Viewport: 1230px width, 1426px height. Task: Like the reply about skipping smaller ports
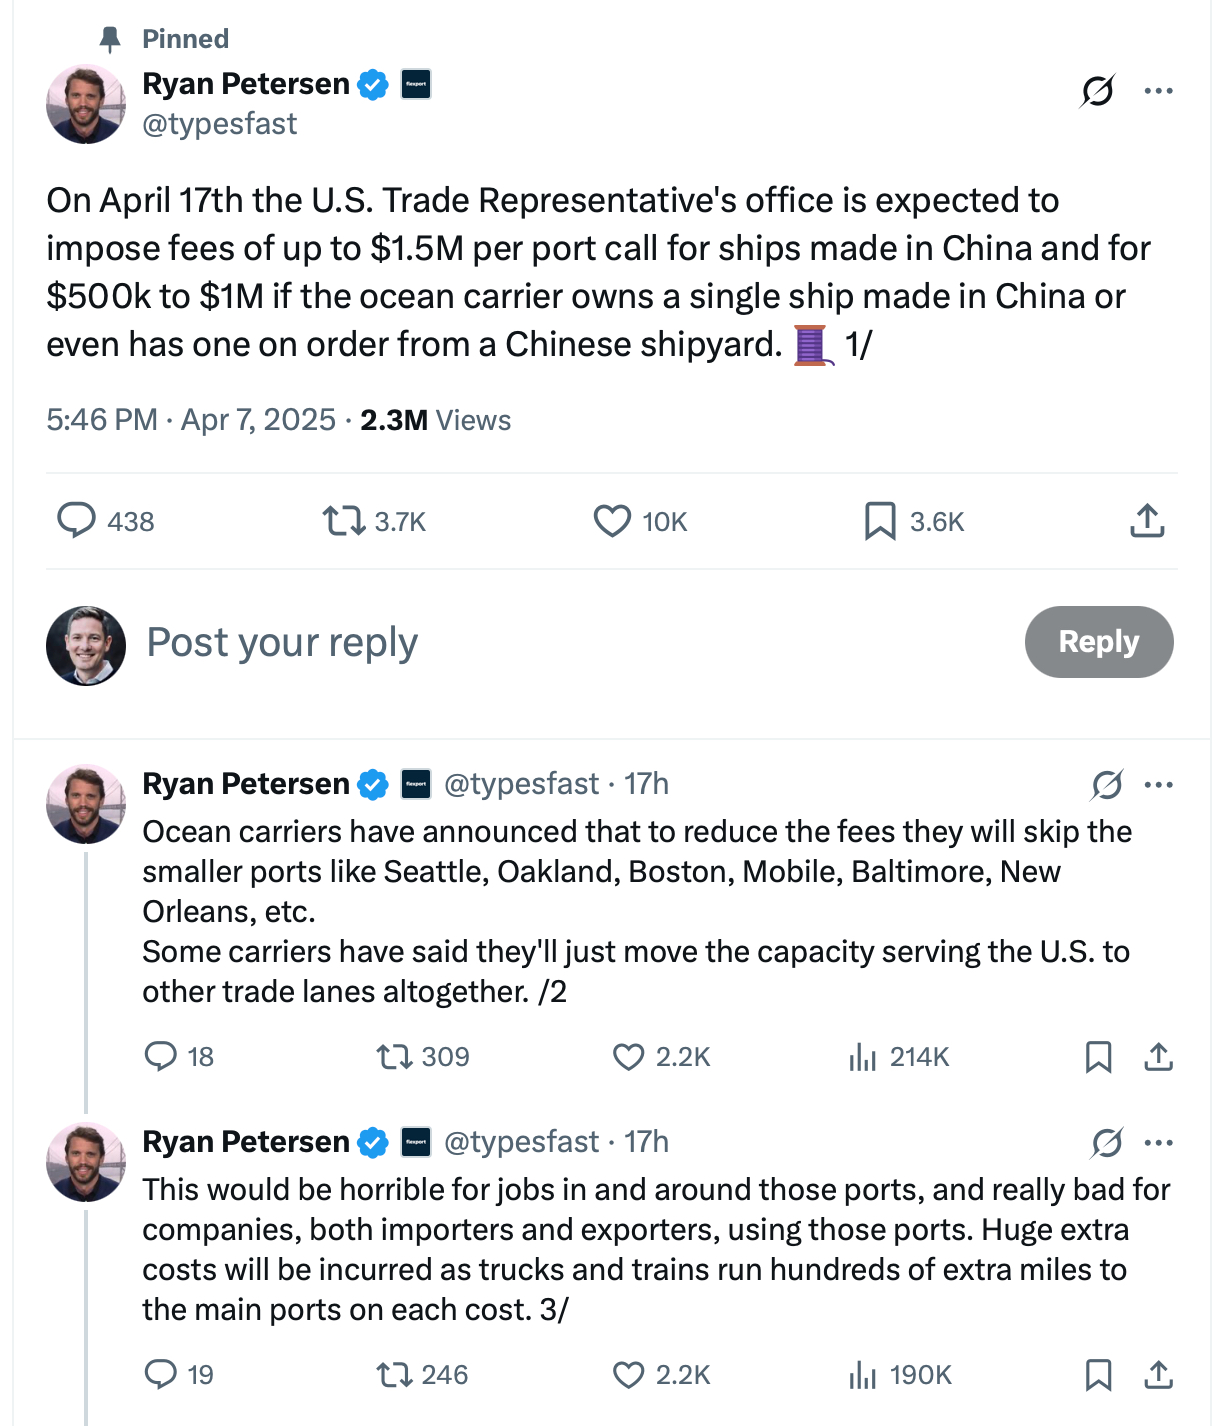click(x=629, y=1057)
